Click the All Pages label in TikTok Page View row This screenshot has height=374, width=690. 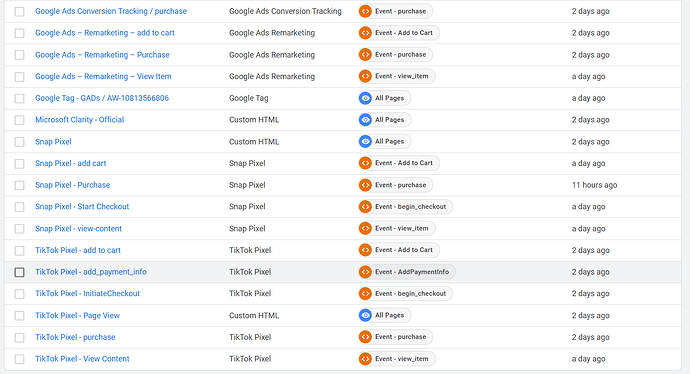click(x=389, y=315)
